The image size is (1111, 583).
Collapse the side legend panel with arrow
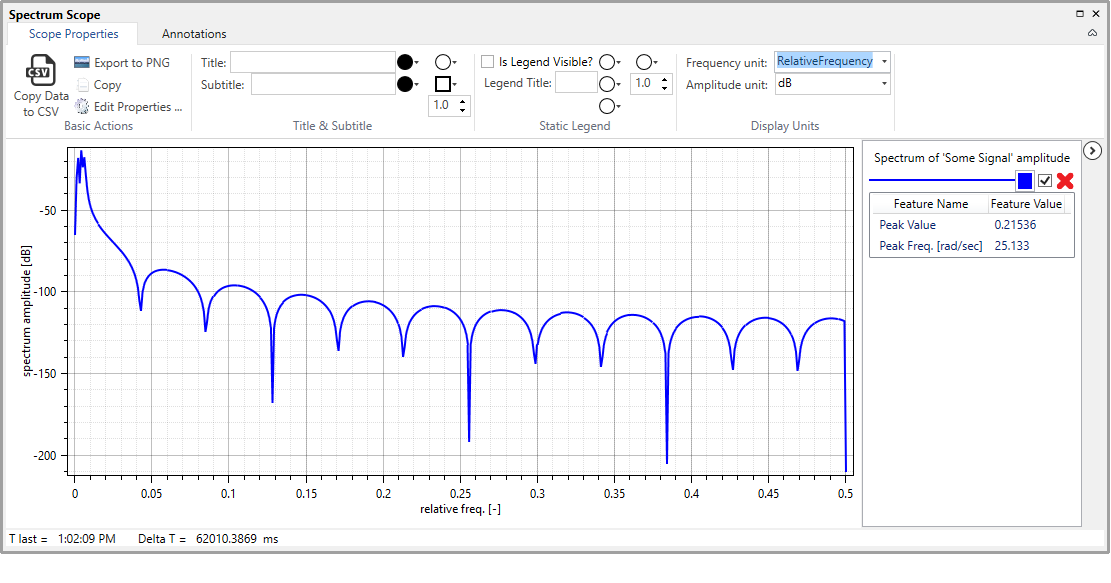point(1093,150)
